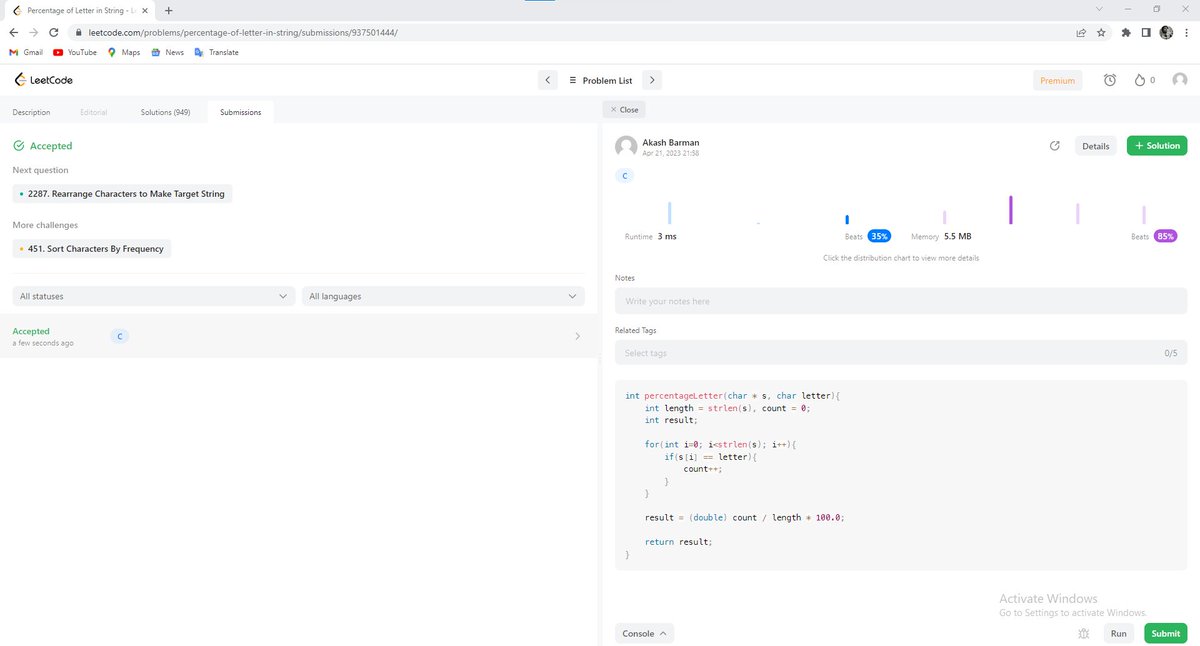Viewport: 1200px width, 646px height.
Task: Click the highlighted runtime distribution bar
Action: [x=847, y=219]
